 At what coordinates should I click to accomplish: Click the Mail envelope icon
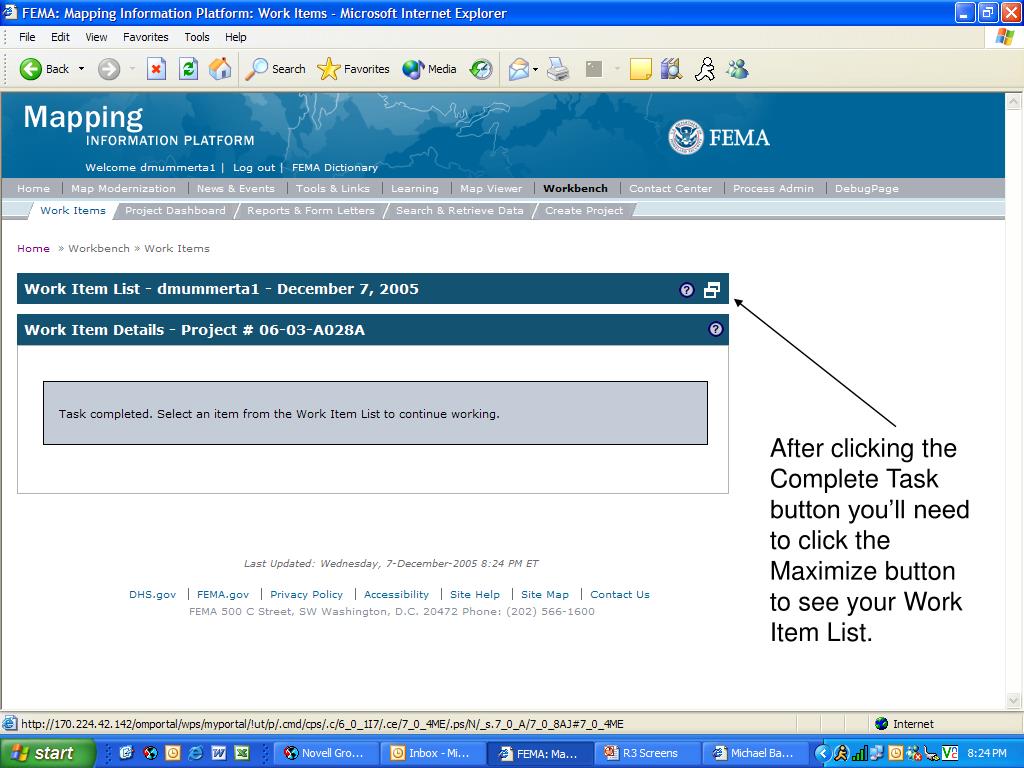519,69
